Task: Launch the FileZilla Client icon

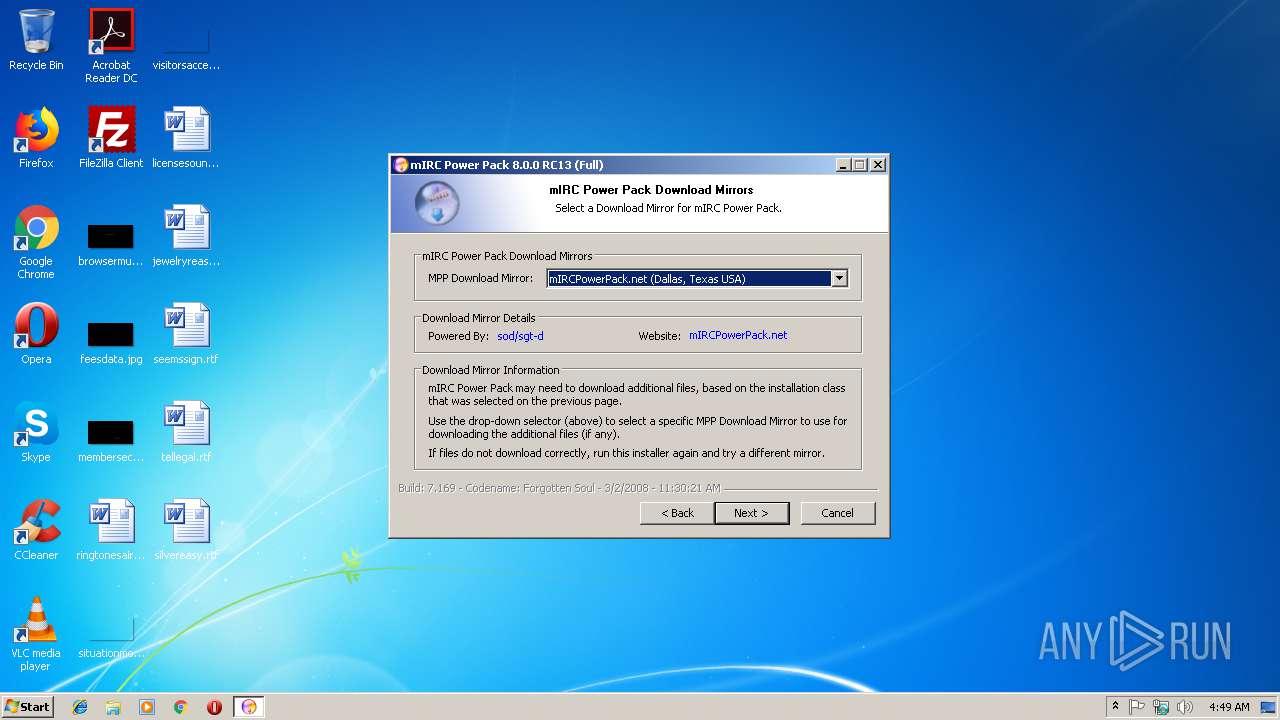Action: click(111, 138)
